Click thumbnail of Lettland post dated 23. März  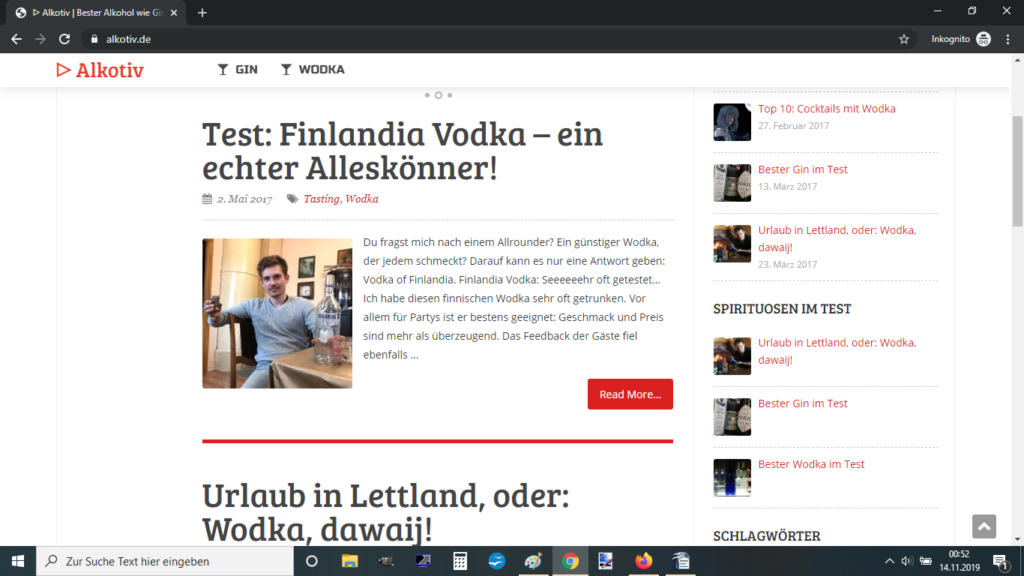coord(732,244)
